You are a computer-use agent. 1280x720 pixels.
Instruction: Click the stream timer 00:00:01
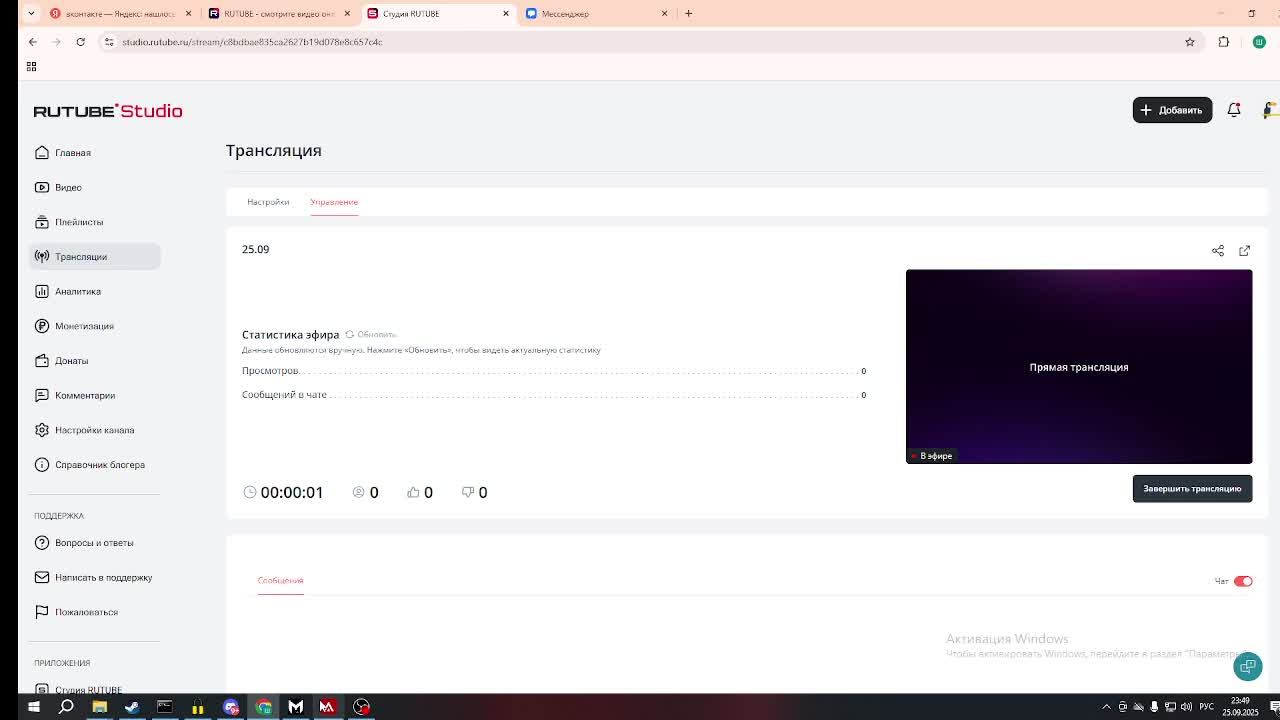click(x=284, y=492)
